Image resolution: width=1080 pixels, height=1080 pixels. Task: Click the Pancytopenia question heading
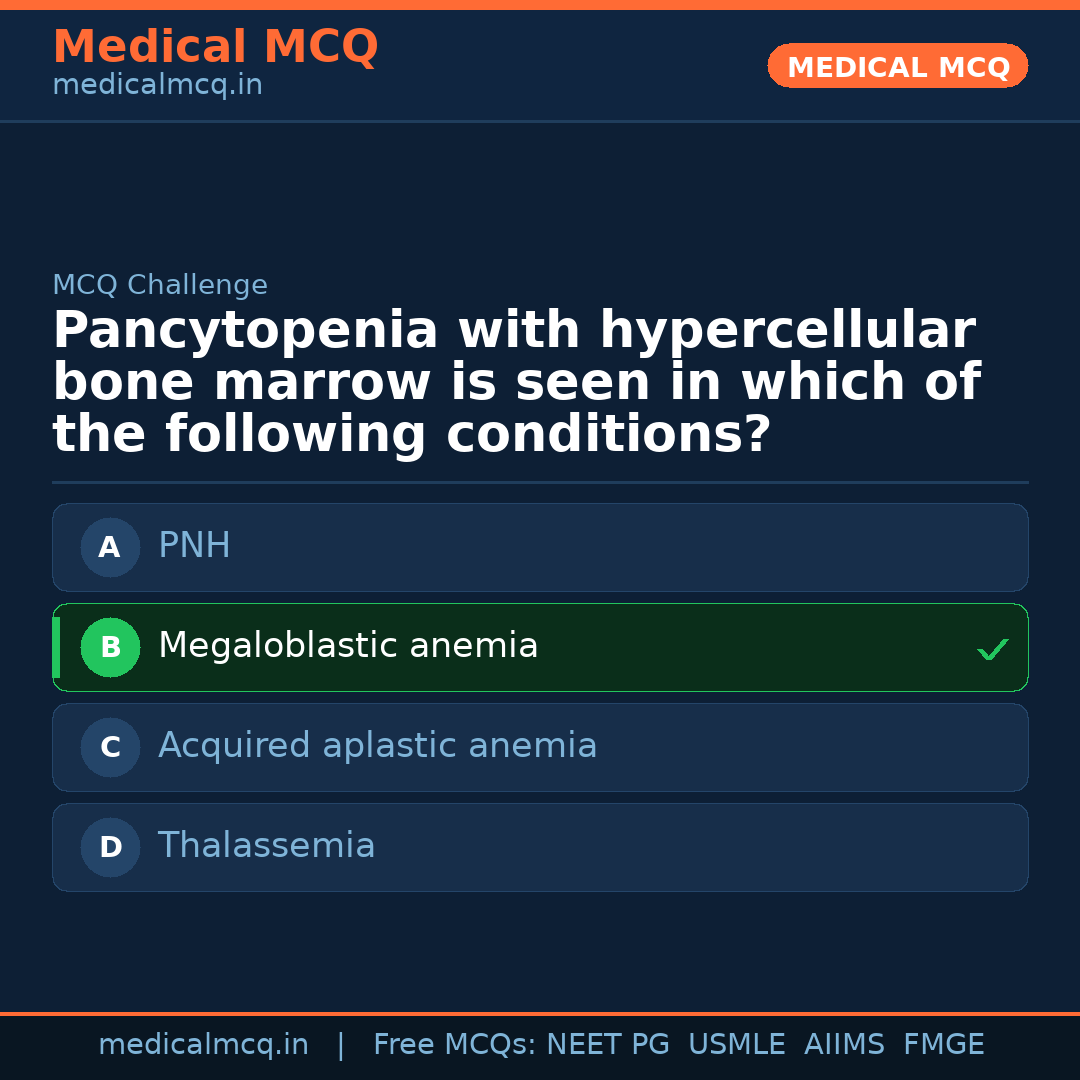pyautogui.click(x=515, y=383)
